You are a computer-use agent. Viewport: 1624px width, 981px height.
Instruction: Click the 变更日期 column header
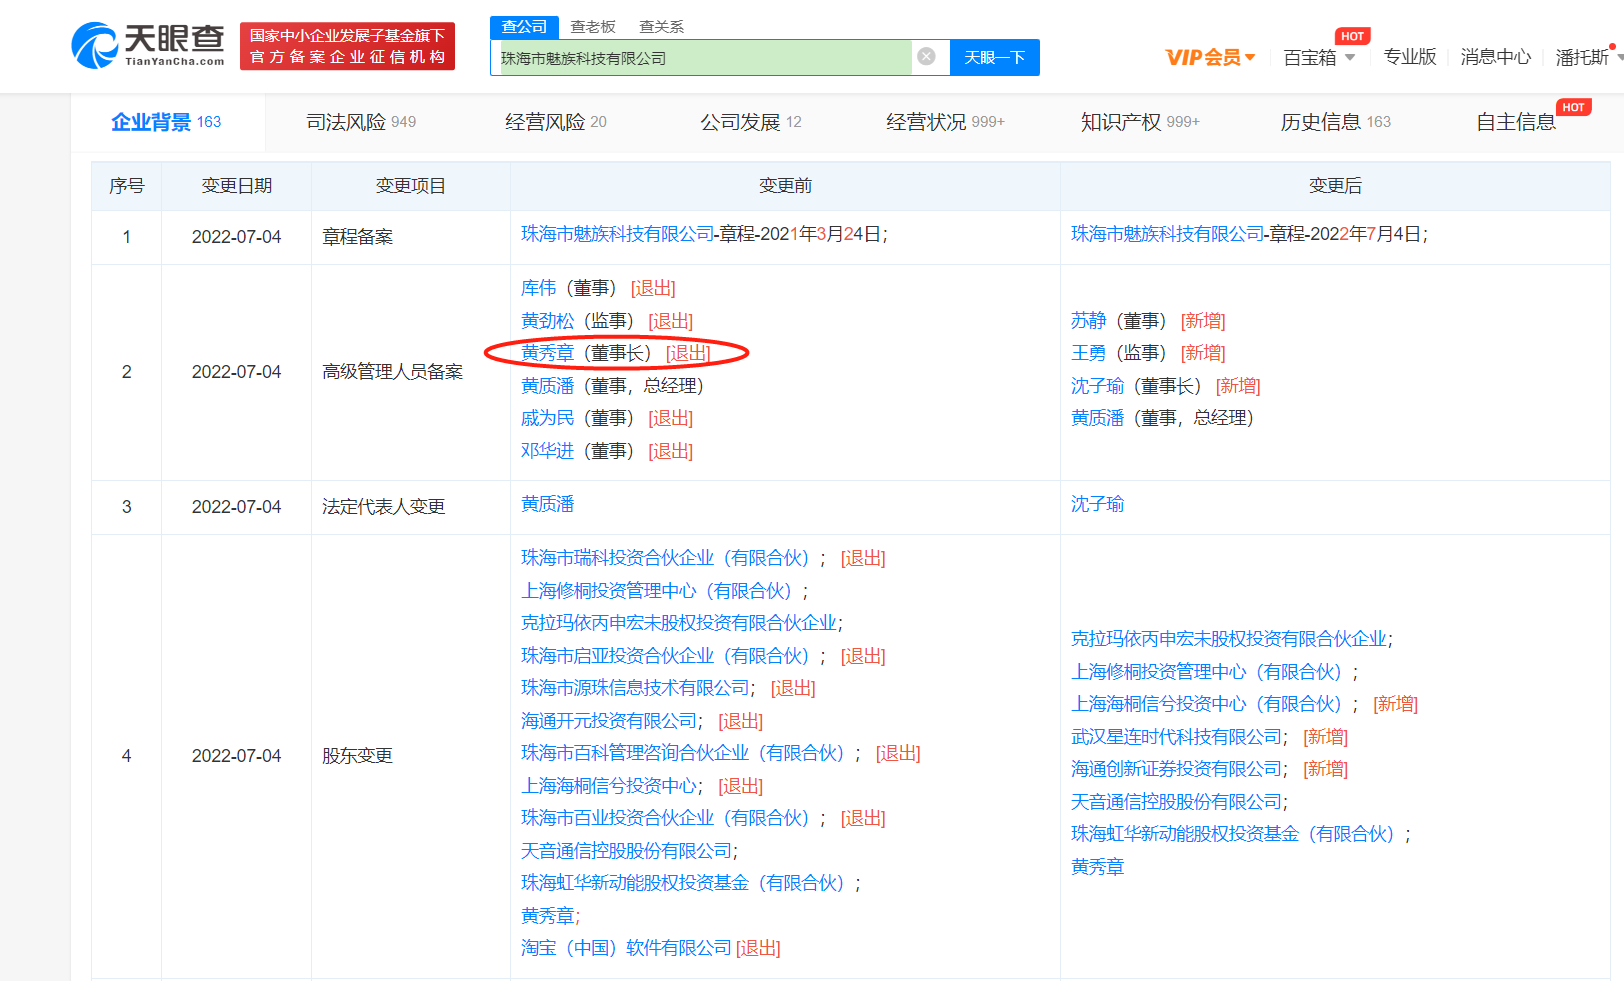coord(236,186)
